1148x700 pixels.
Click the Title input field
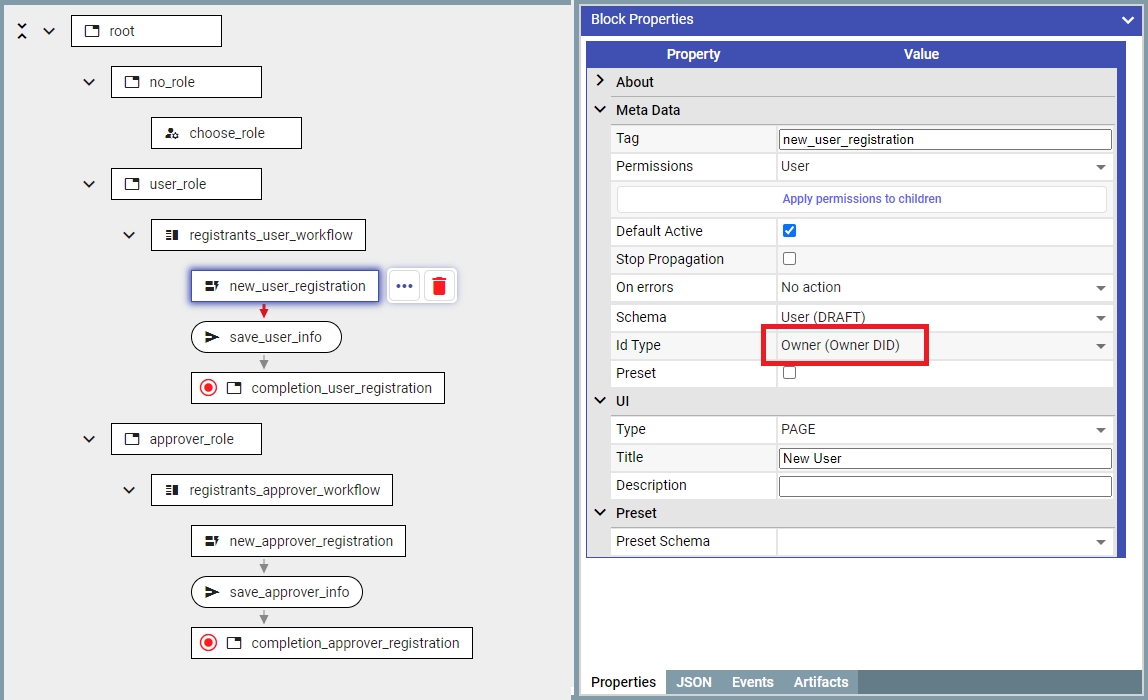click(x=944, y=458)
